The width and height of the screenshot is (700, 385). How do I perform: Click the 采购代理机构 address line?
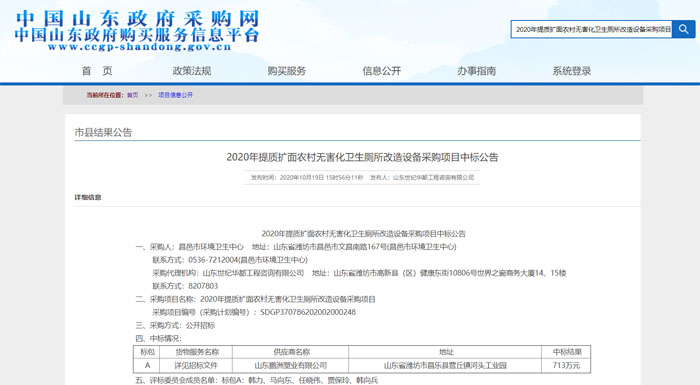point(359,273)
